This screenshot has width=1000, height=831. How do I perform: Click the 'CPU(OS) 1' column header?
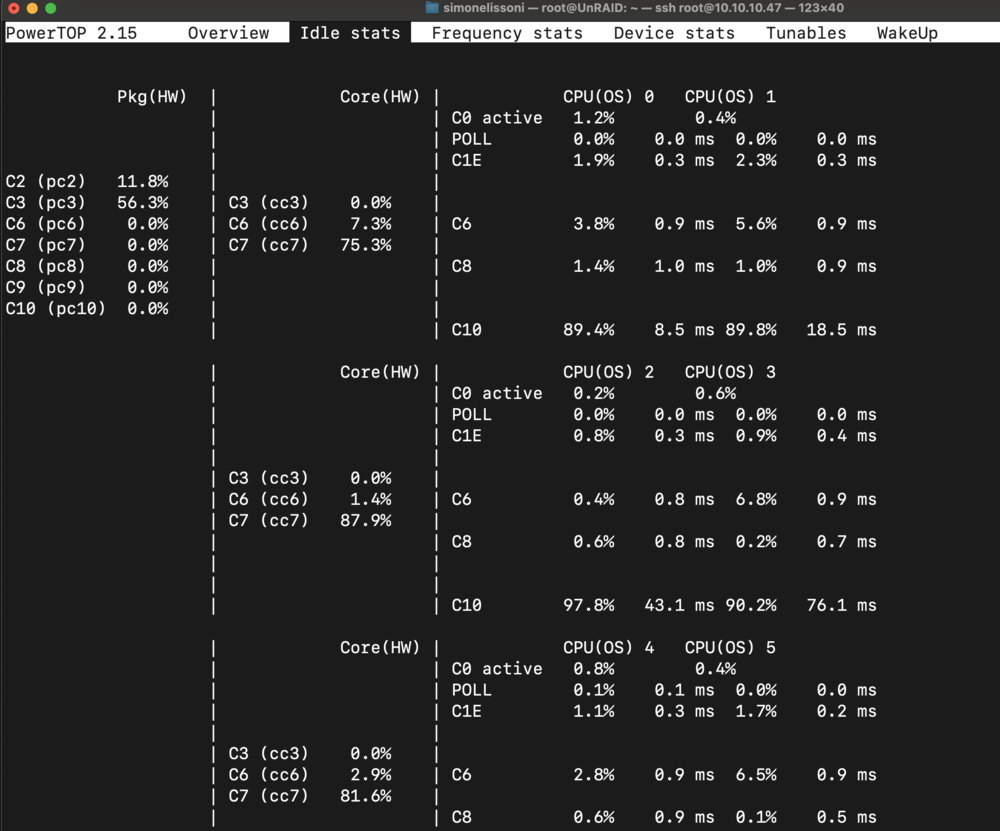730,96
